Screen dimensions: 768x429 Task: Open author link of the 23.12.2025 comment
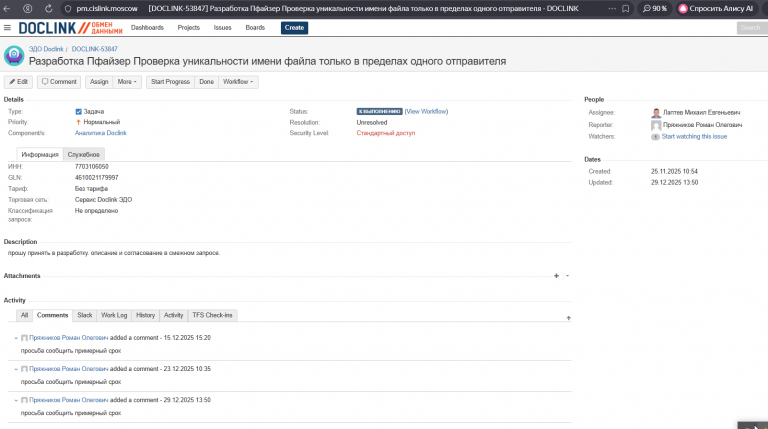(x=68, y=369)
